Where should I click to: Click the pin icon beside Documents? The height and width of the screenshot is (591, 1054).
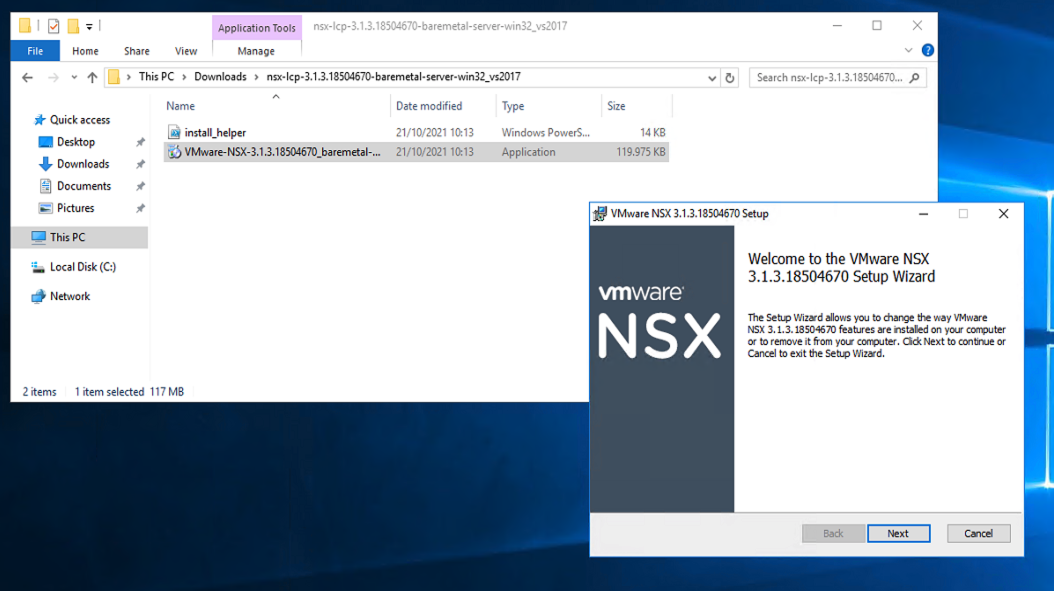(140, 186)
